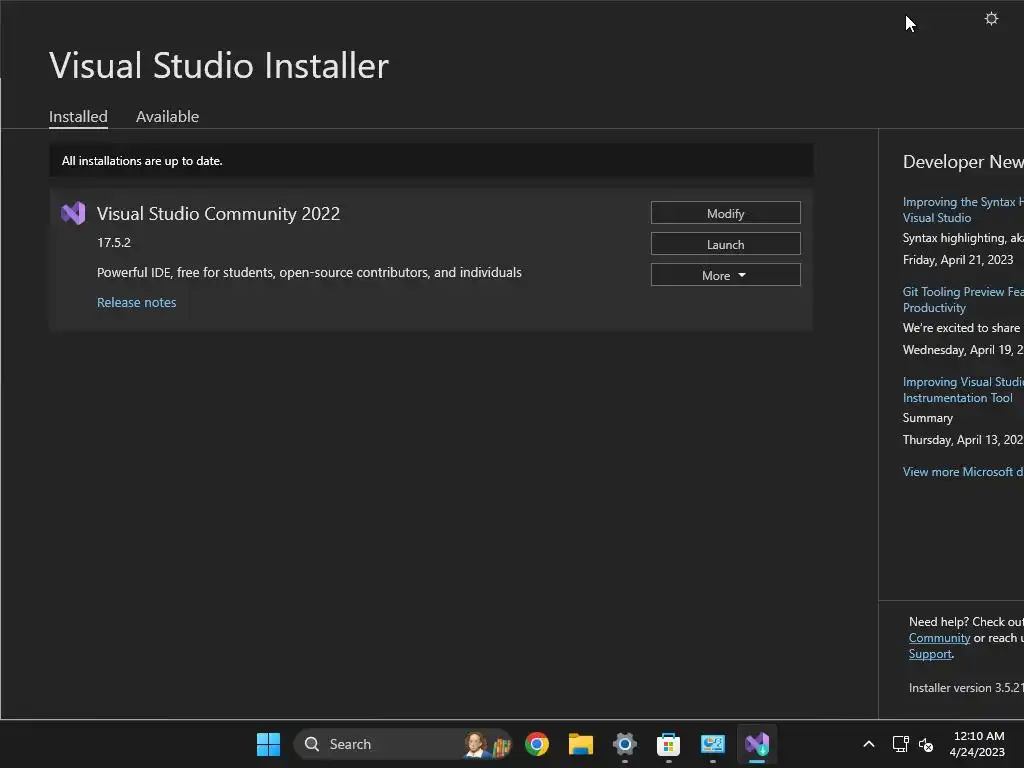Screen dimensions: 1024x768
Task: Click the 'Powerful IDE, free for students' description
Action: click(309, 272)
